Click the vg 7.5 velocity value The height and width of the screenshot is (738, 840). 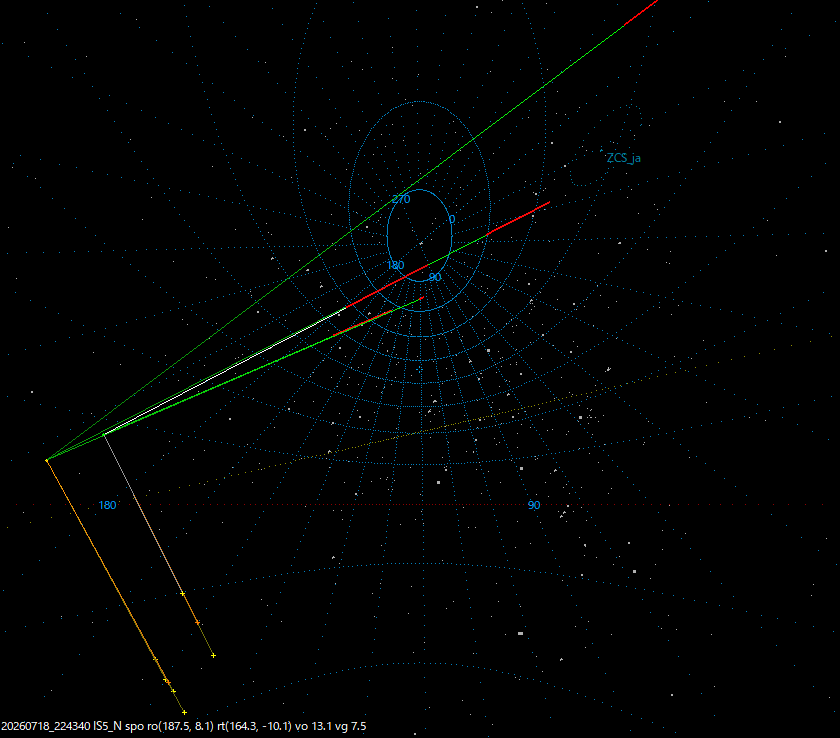click(x=351, y=726)
